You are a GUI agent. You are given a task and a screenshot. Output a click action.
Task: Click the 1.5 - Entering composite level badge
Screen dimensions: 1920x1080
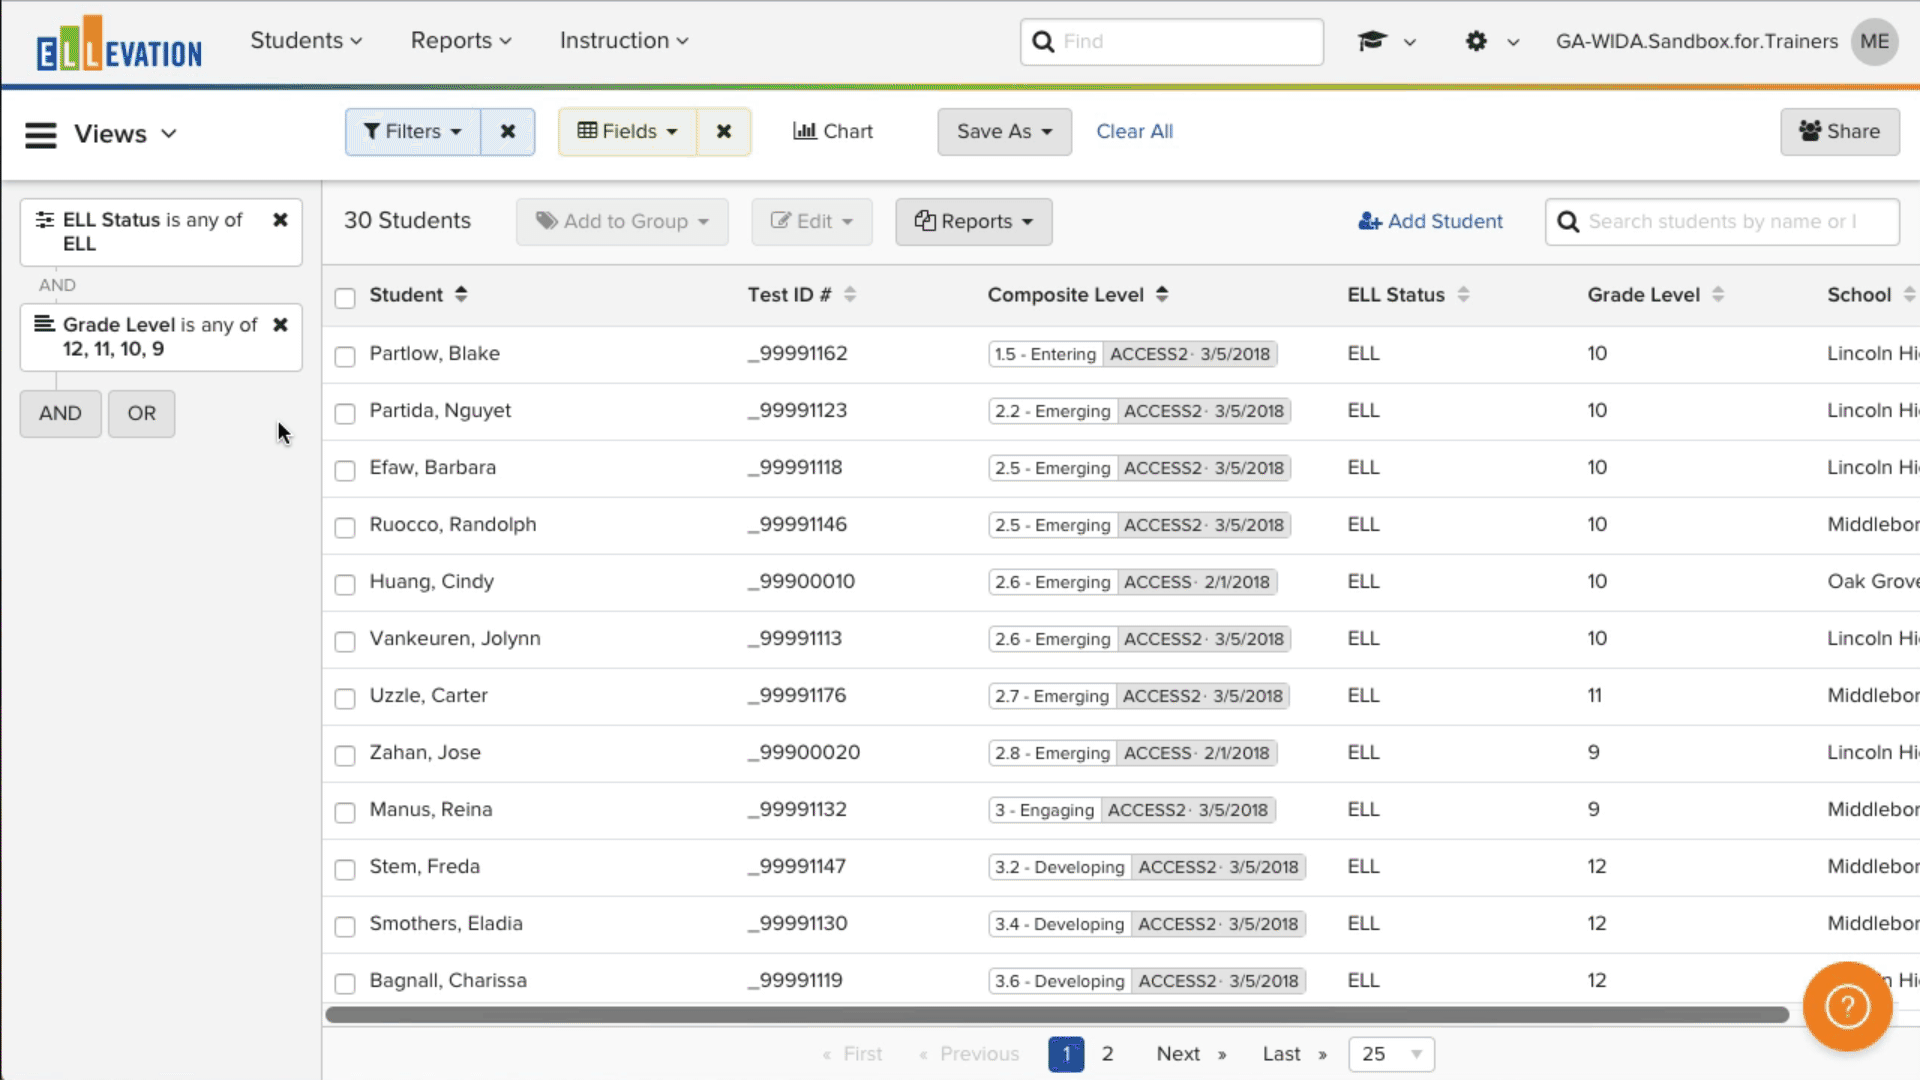1045,354
